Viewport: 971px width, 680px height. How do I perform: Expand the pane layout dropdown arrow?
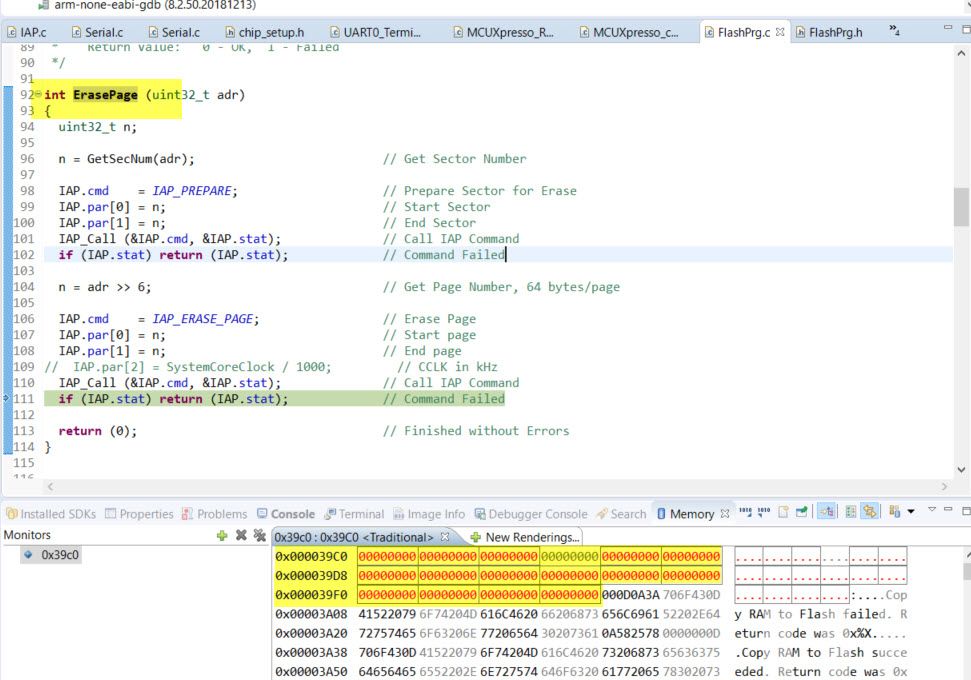tap(910, 513)
